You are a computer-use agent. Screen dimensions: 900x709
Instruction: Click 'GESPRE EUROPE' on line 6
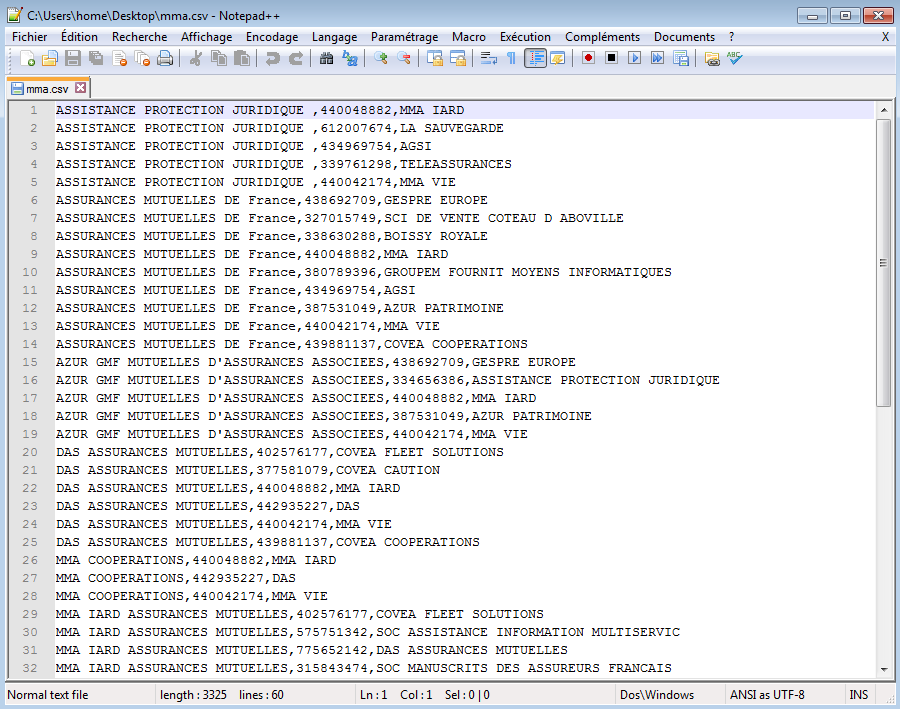click(x=436, y=200)
